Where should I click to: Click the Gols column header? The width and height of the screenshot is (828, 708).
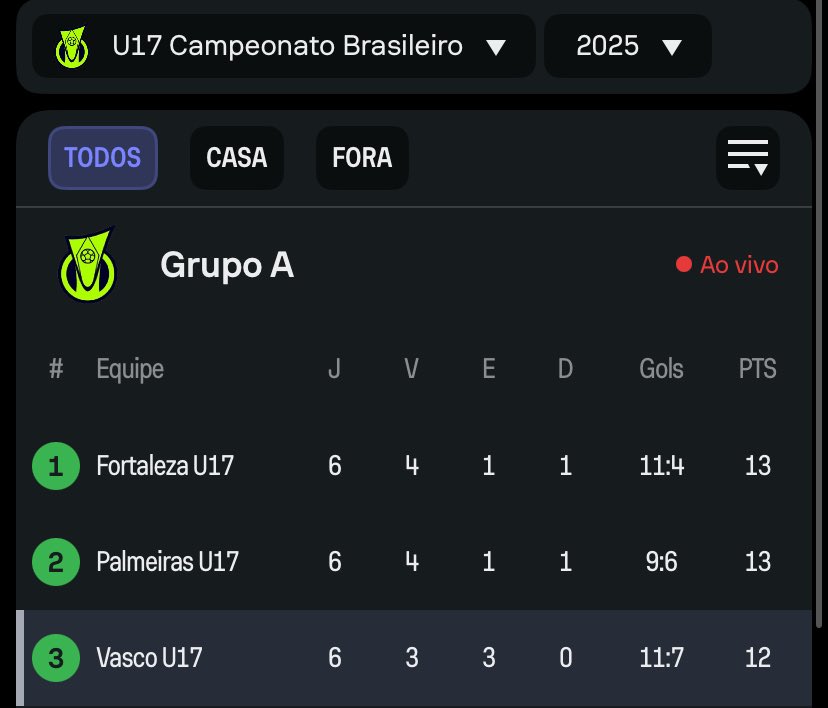(661, 369)
